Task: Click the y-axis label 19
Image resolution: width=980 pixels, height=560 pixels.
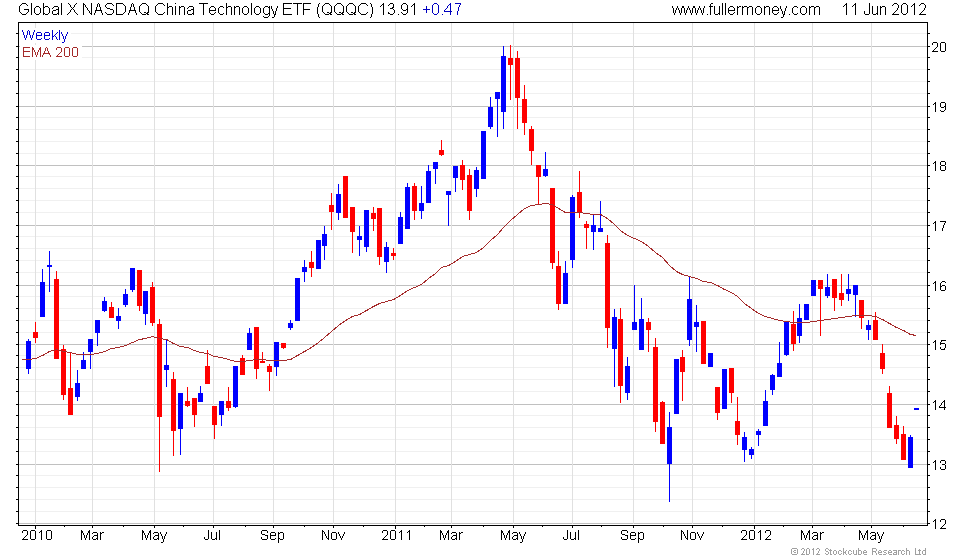Action: 939,107
